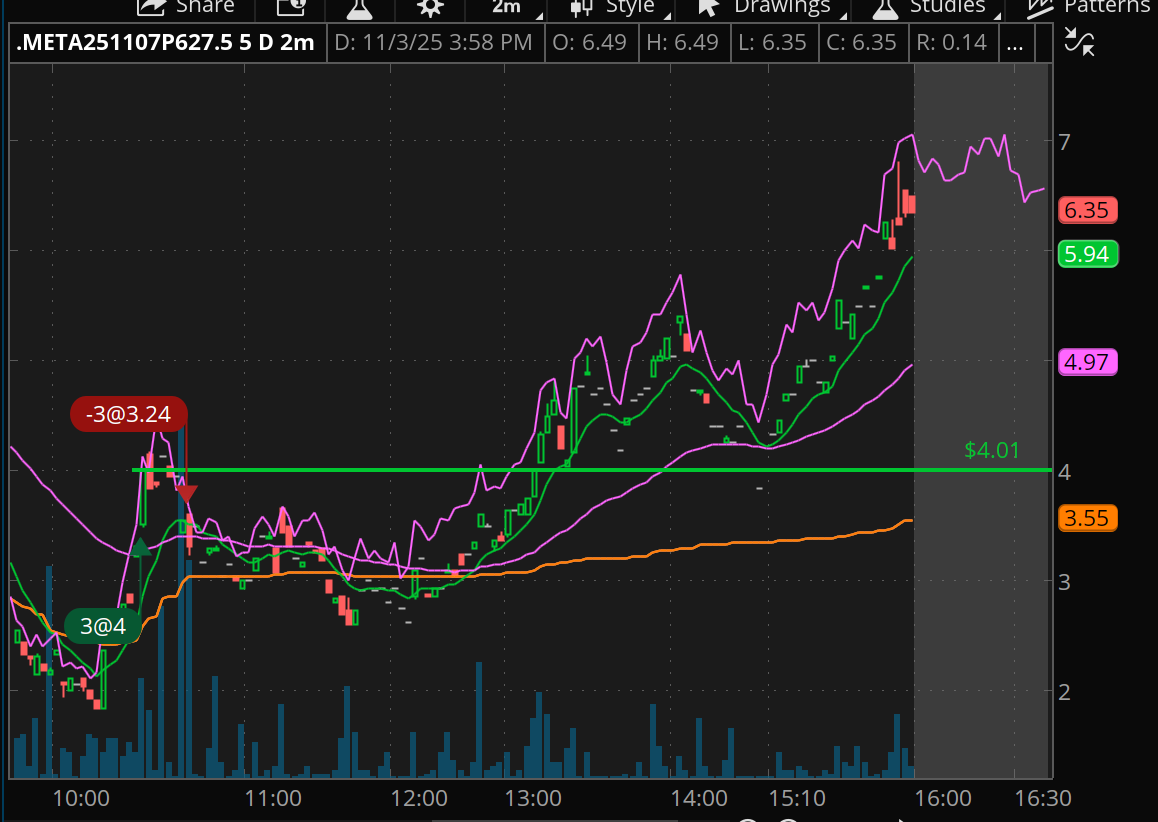The image size is (1158, 822).
Task: Click the 15:10 time axis label
Action: coord(797,798)
